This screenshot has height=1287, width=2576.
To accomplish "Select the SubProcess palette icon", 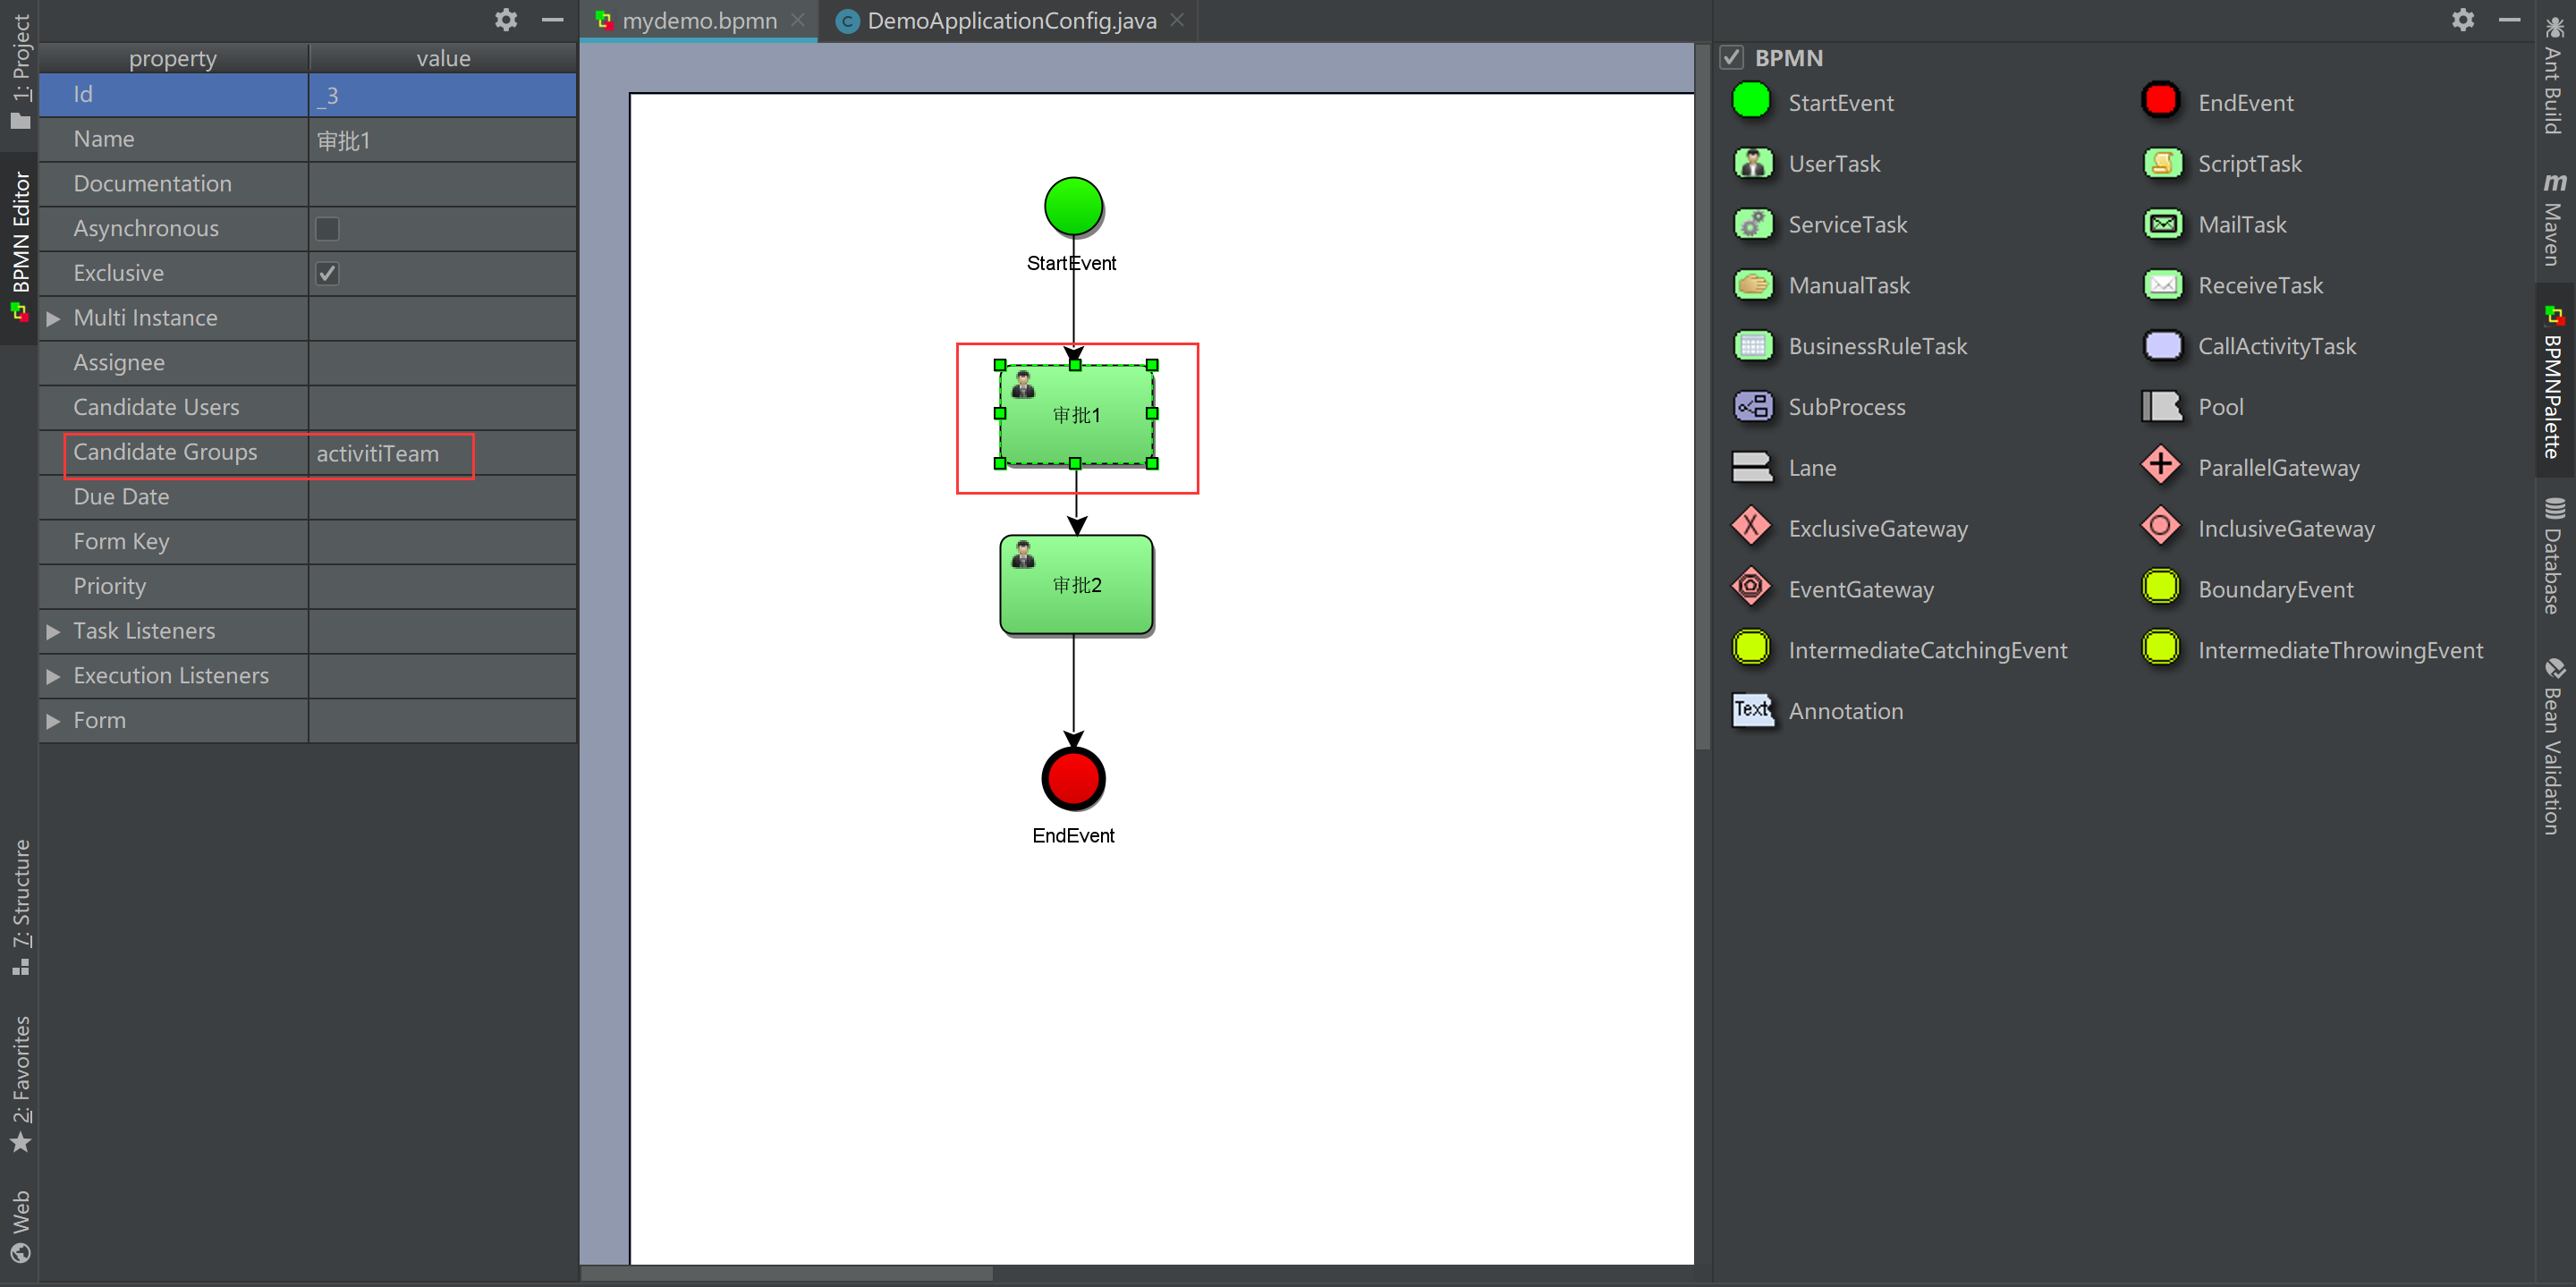I will pyautogui.click(x=1752, y=406).
